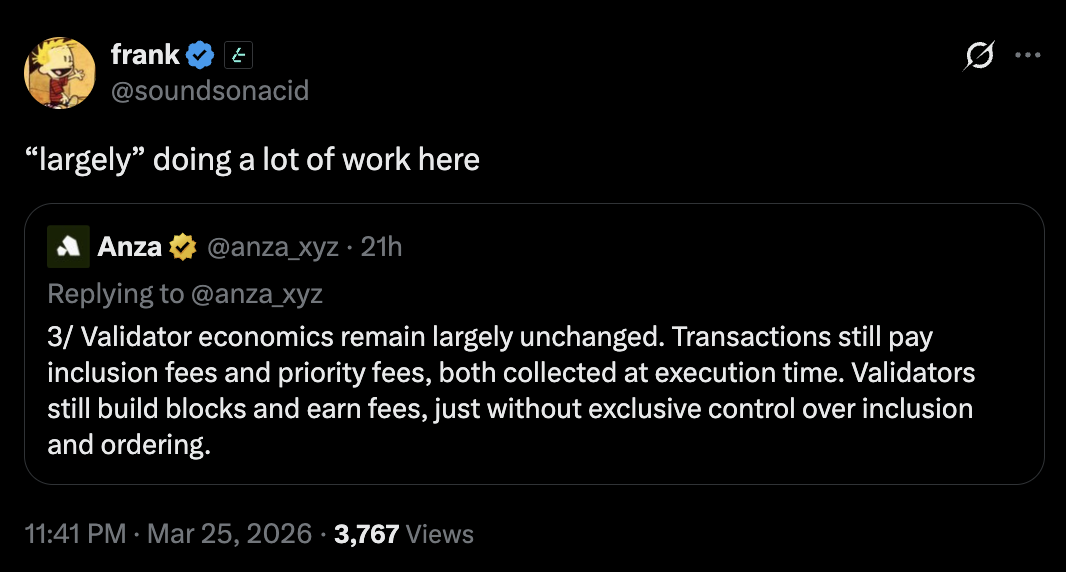
Task: Click the "Replying to" label in quote
Action: [115, 294]
